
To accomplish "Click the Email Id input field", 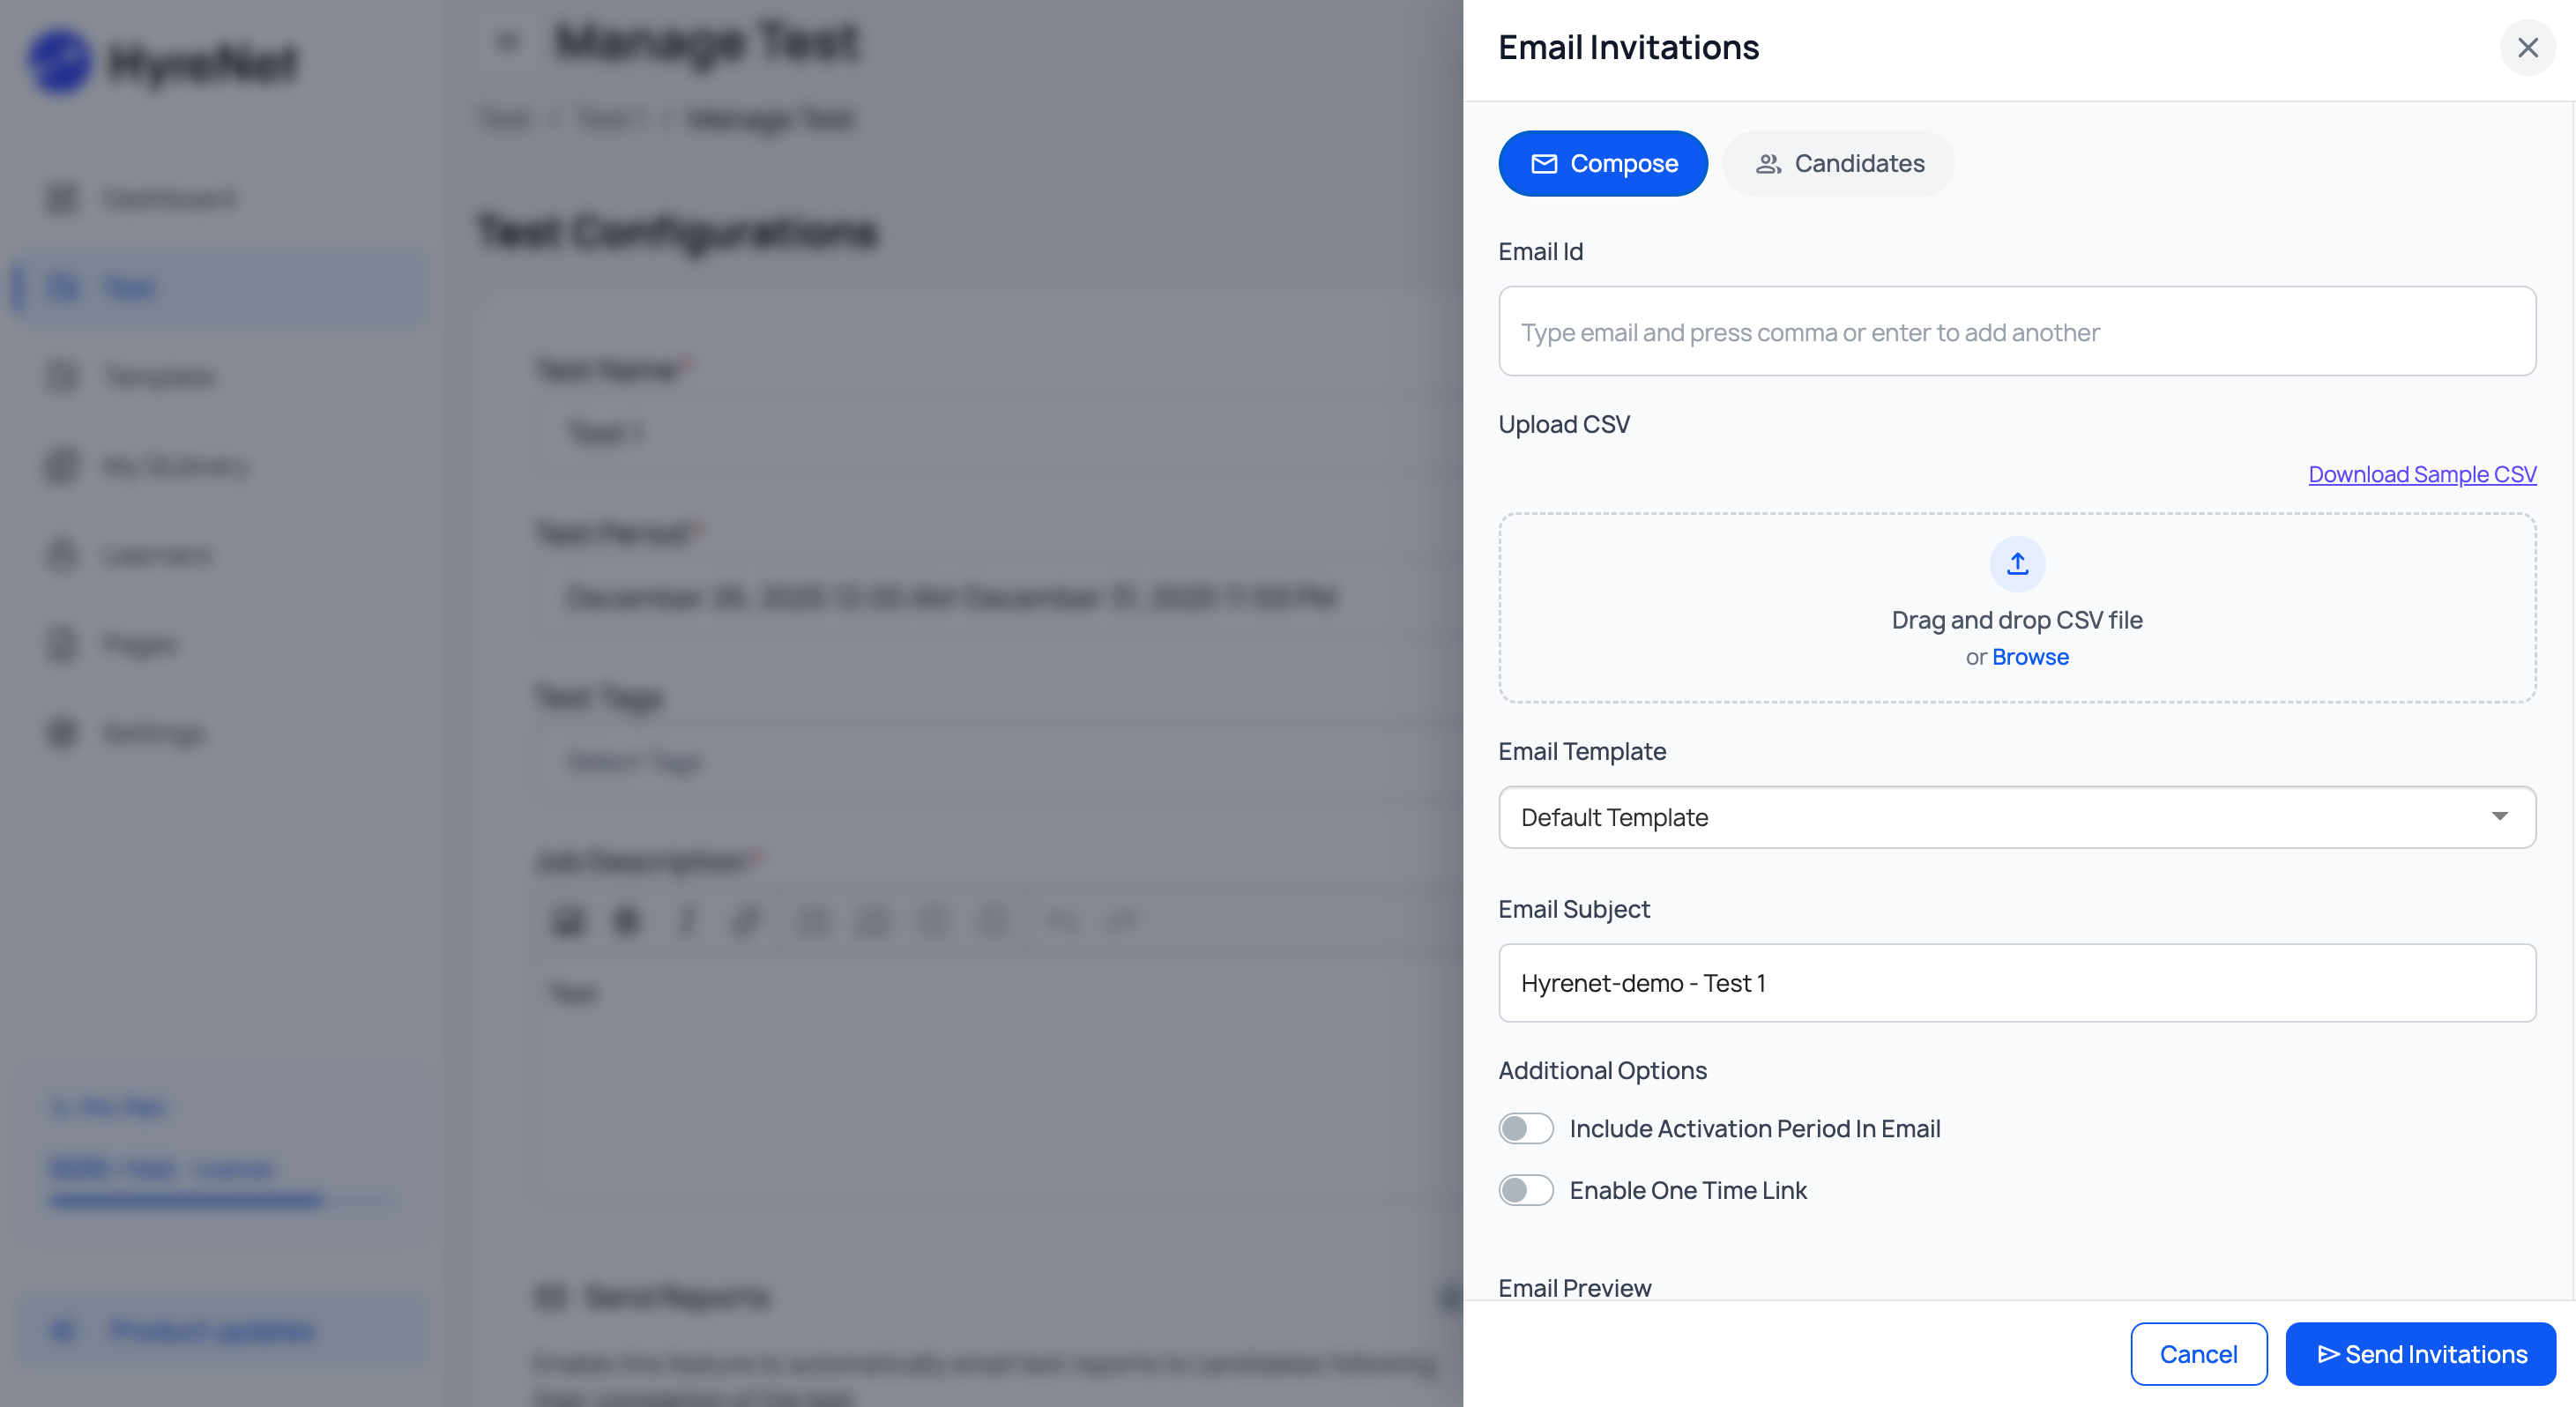I will 2016,332.
